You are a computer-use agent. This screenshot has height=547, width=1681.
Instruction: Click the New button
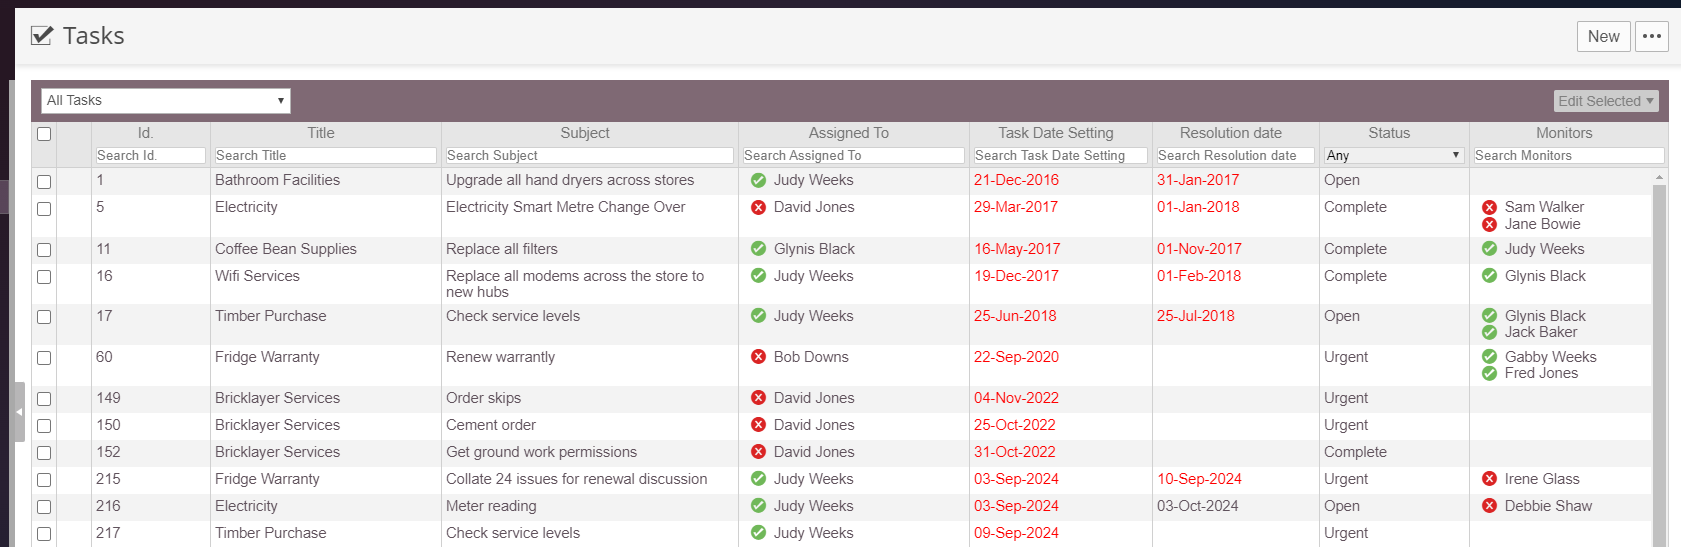(1604, 36)
